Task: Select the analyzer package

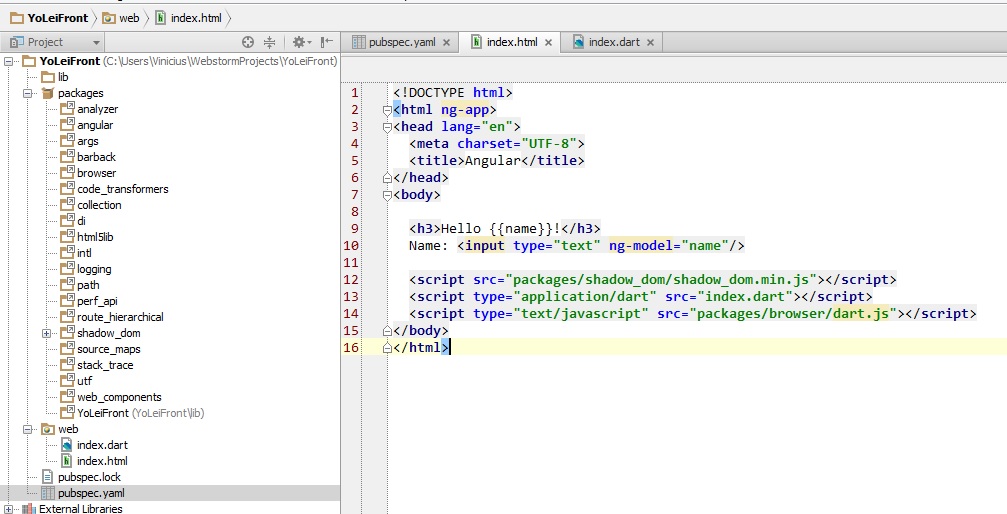Action: (x=98, y=109)
